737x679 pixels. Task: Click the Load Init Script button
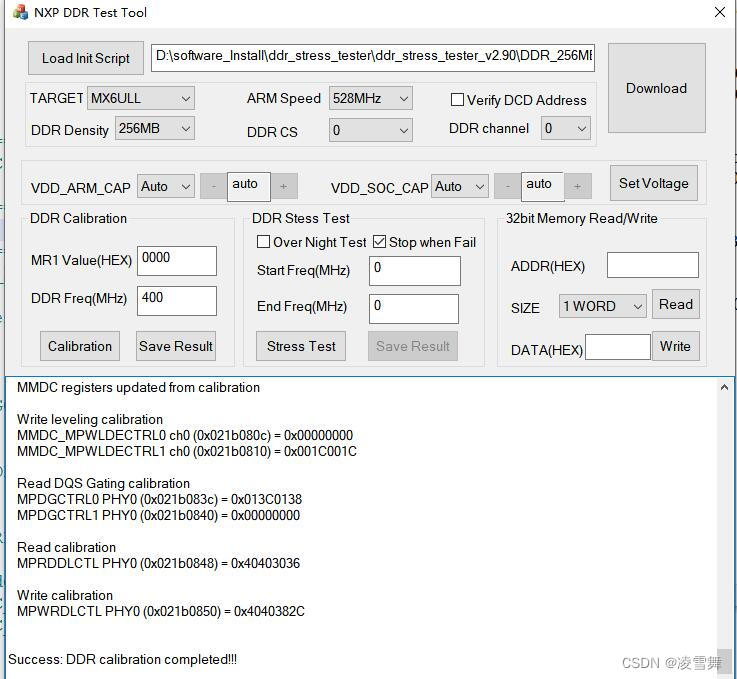[x=86, y=58]
